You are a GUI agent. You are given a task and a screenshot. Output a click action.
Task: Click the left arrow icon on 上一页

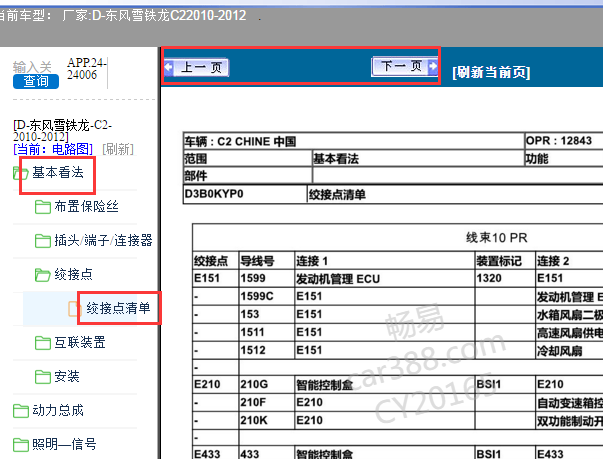pyautogui.click(x=168, y=67)
